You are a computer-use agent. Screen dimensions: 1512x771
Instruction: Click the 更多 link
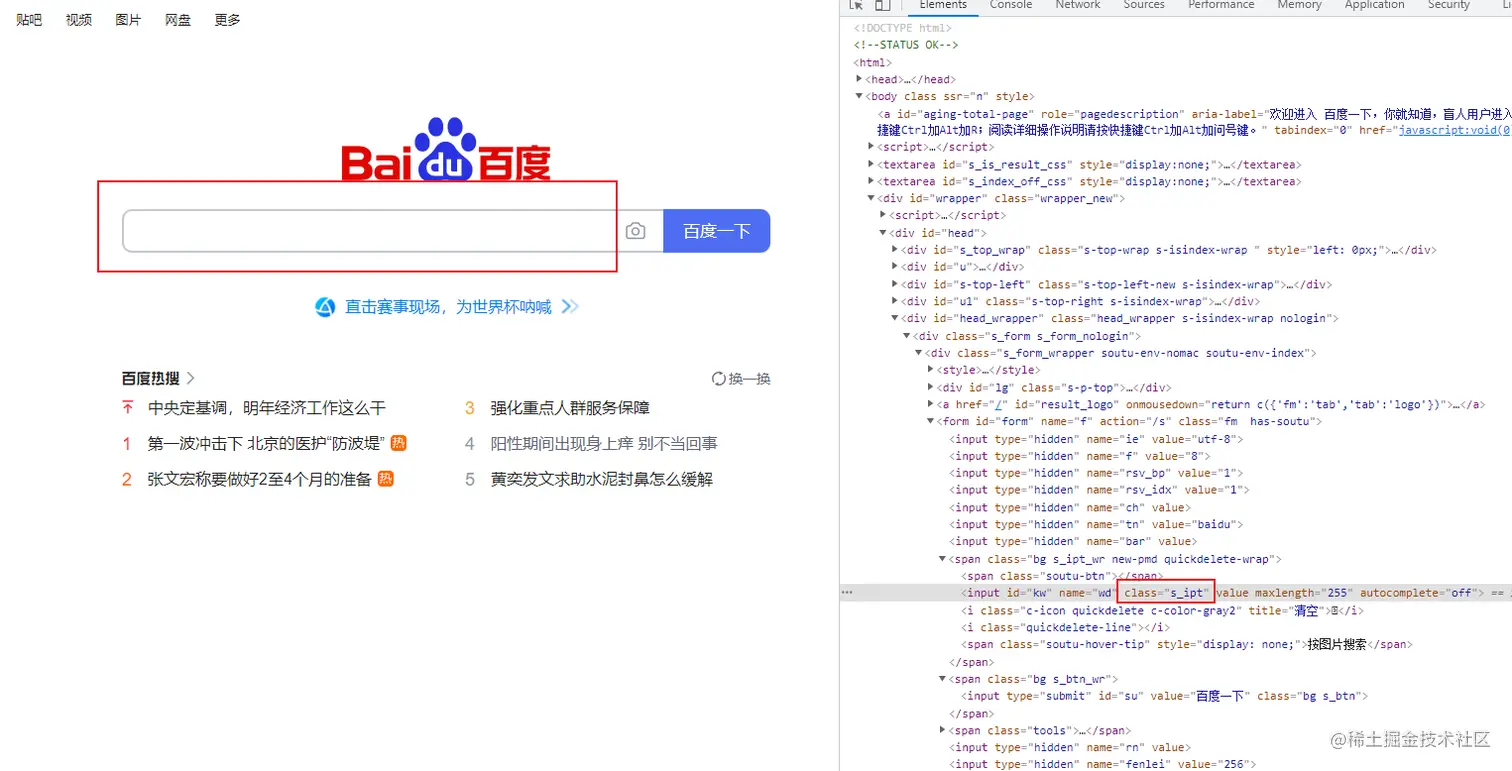227,20
